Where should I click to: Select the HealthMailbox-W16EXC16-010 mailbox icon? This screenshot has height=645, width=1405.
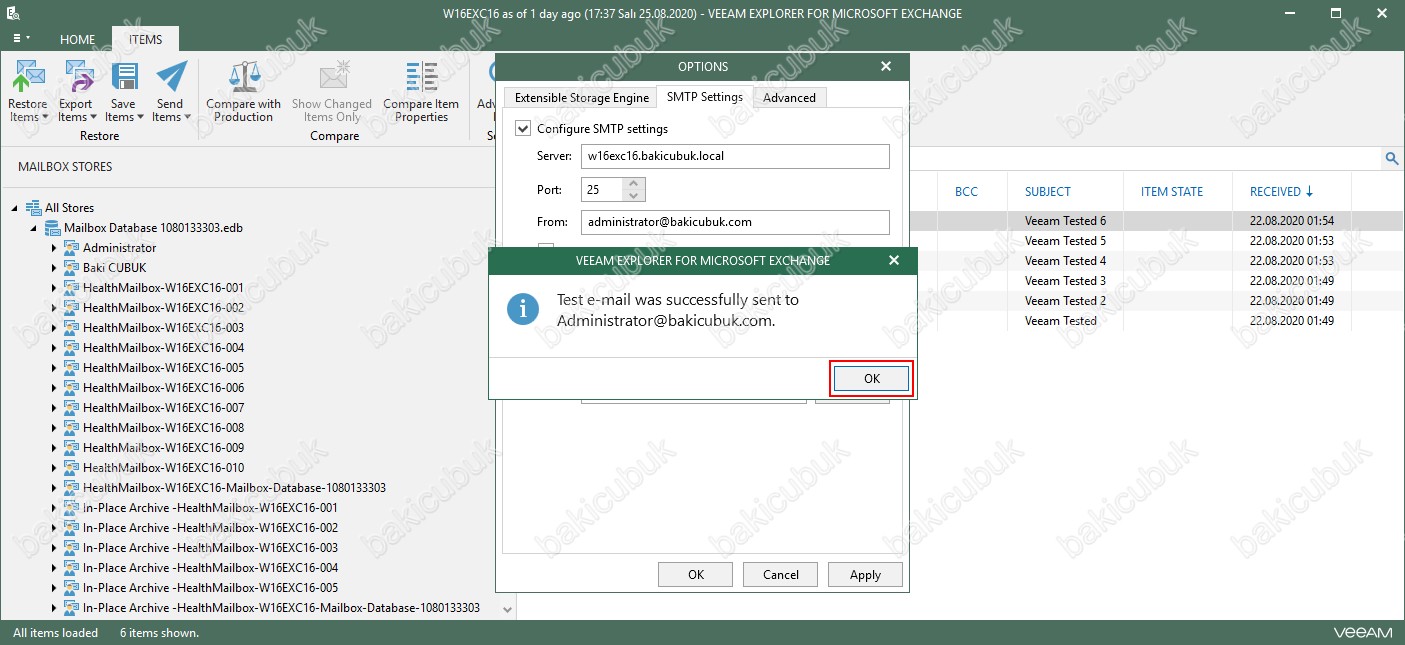[71, 468]
